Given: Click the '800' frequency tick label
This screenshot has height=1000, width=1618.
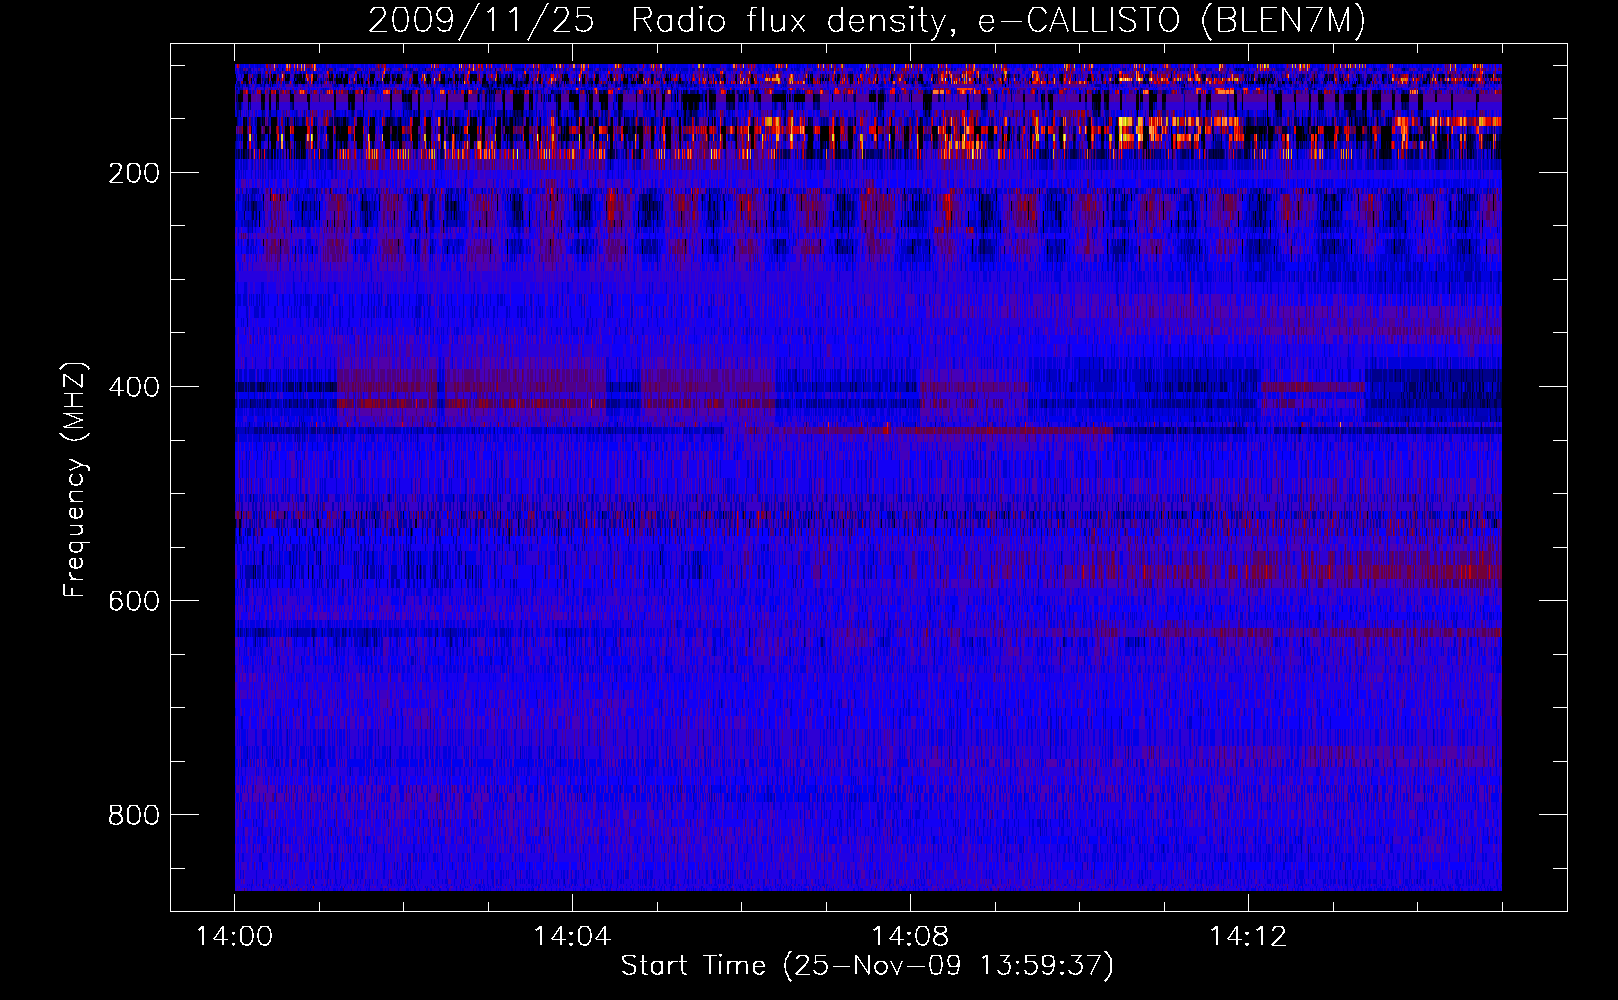Looking at the screenshot, I should pyautogui.click(x=134, y=815).
